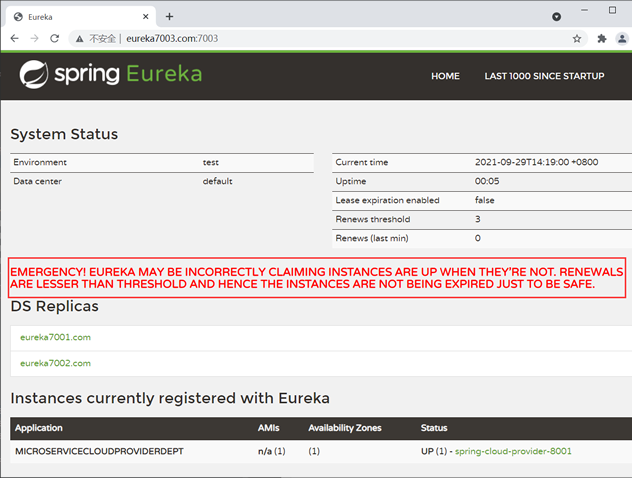
Task: Click the Data center value default
Action: [218, 181]
